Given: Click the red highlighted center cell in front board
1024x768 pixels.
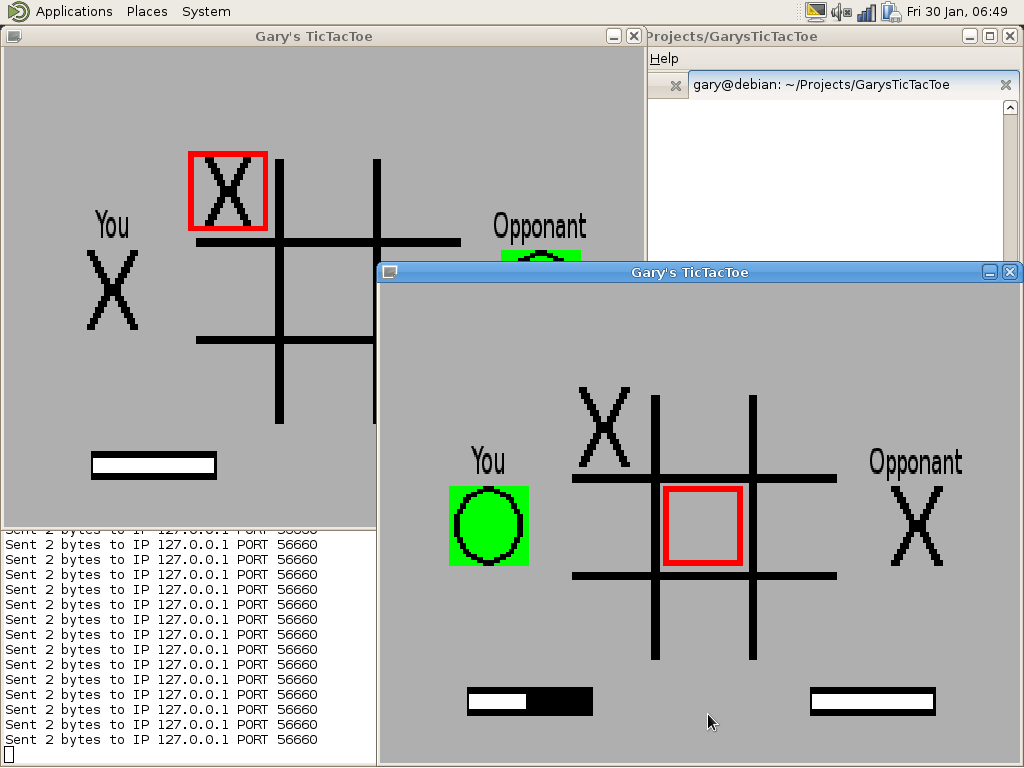Looking at the screenshot, I should 703,526.
